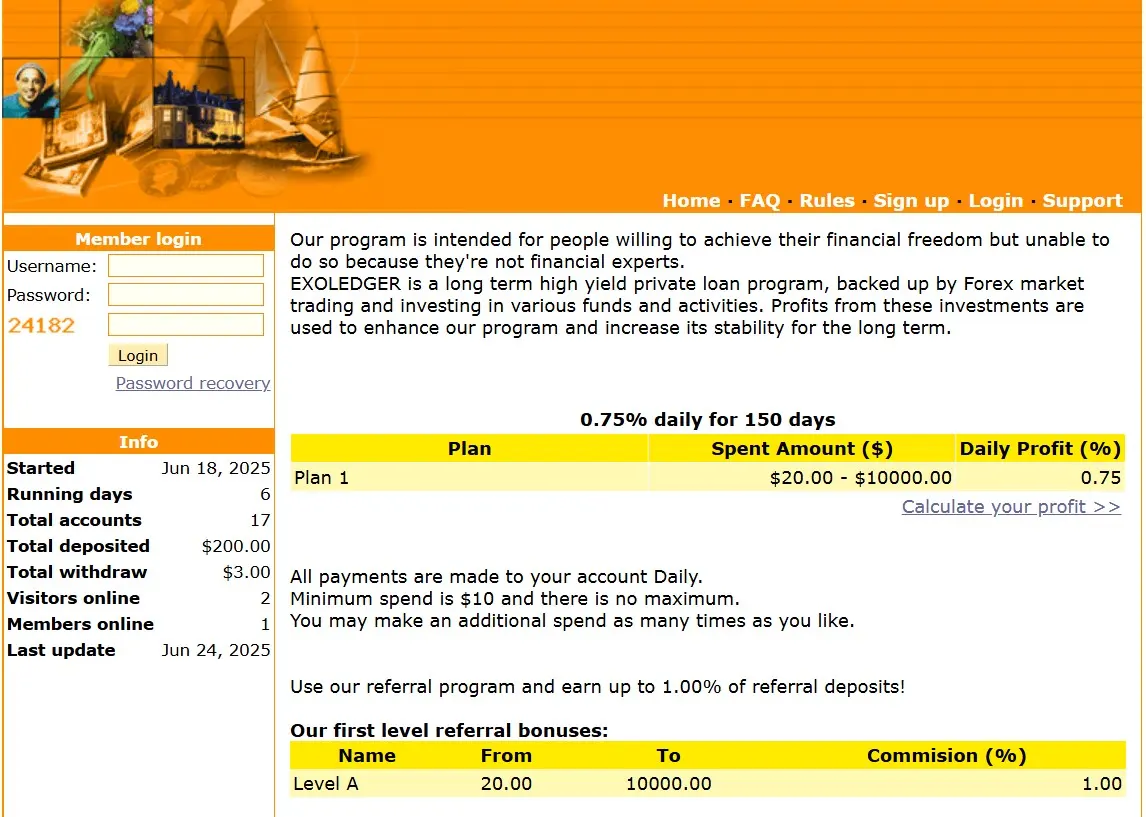
Task: Click the Name column header in referral table
Action: (367, 756)
